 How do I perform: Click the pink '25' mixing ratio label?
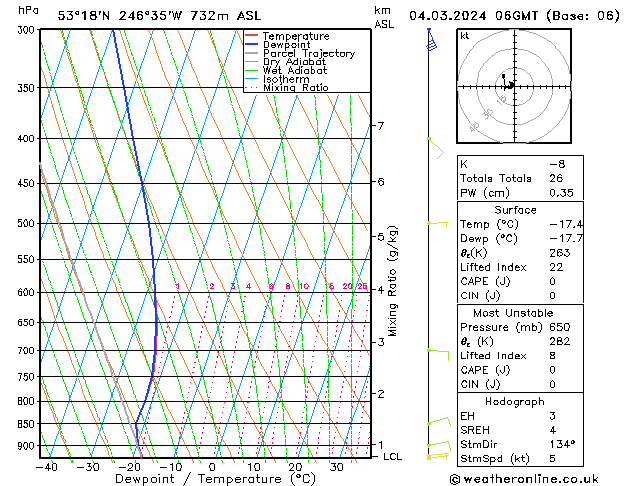pos(362,286)
